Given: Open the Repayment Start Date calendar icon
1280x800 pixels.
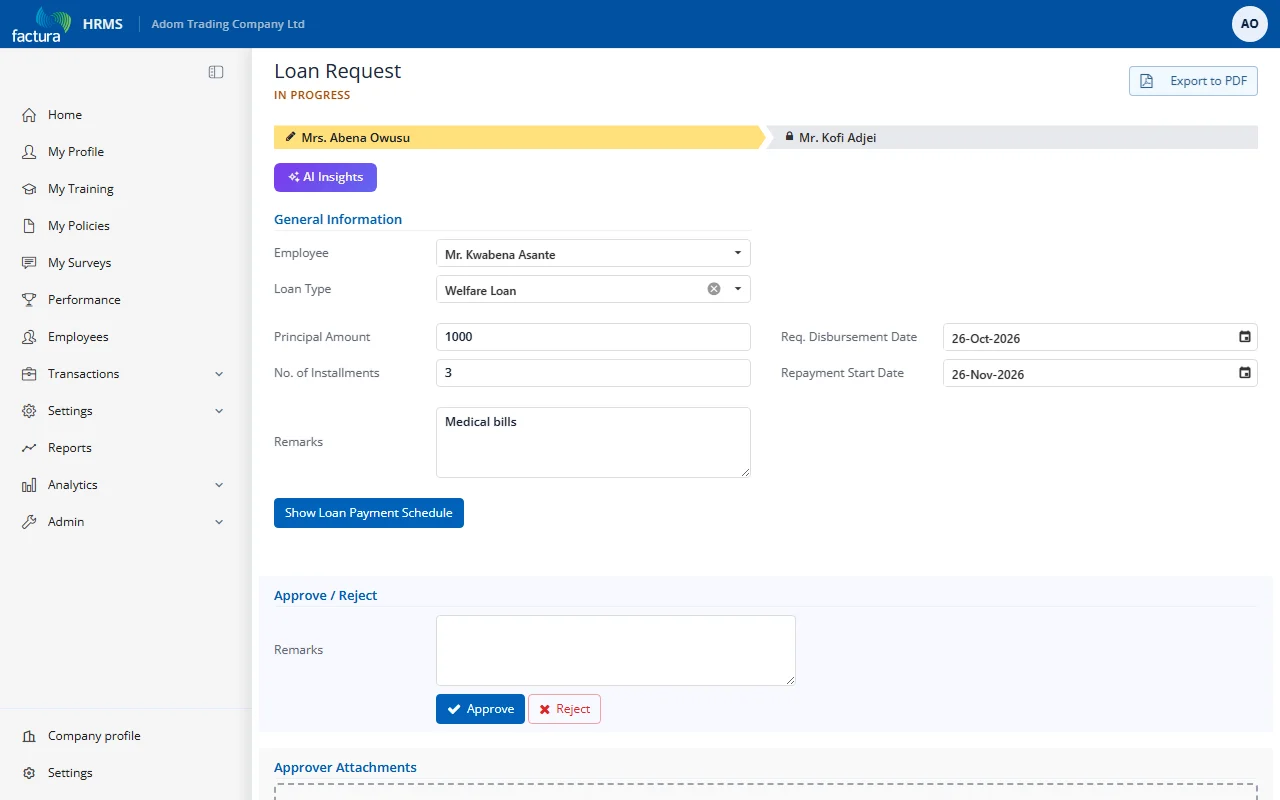Looking at the screenshot, I should [1245, 373].
